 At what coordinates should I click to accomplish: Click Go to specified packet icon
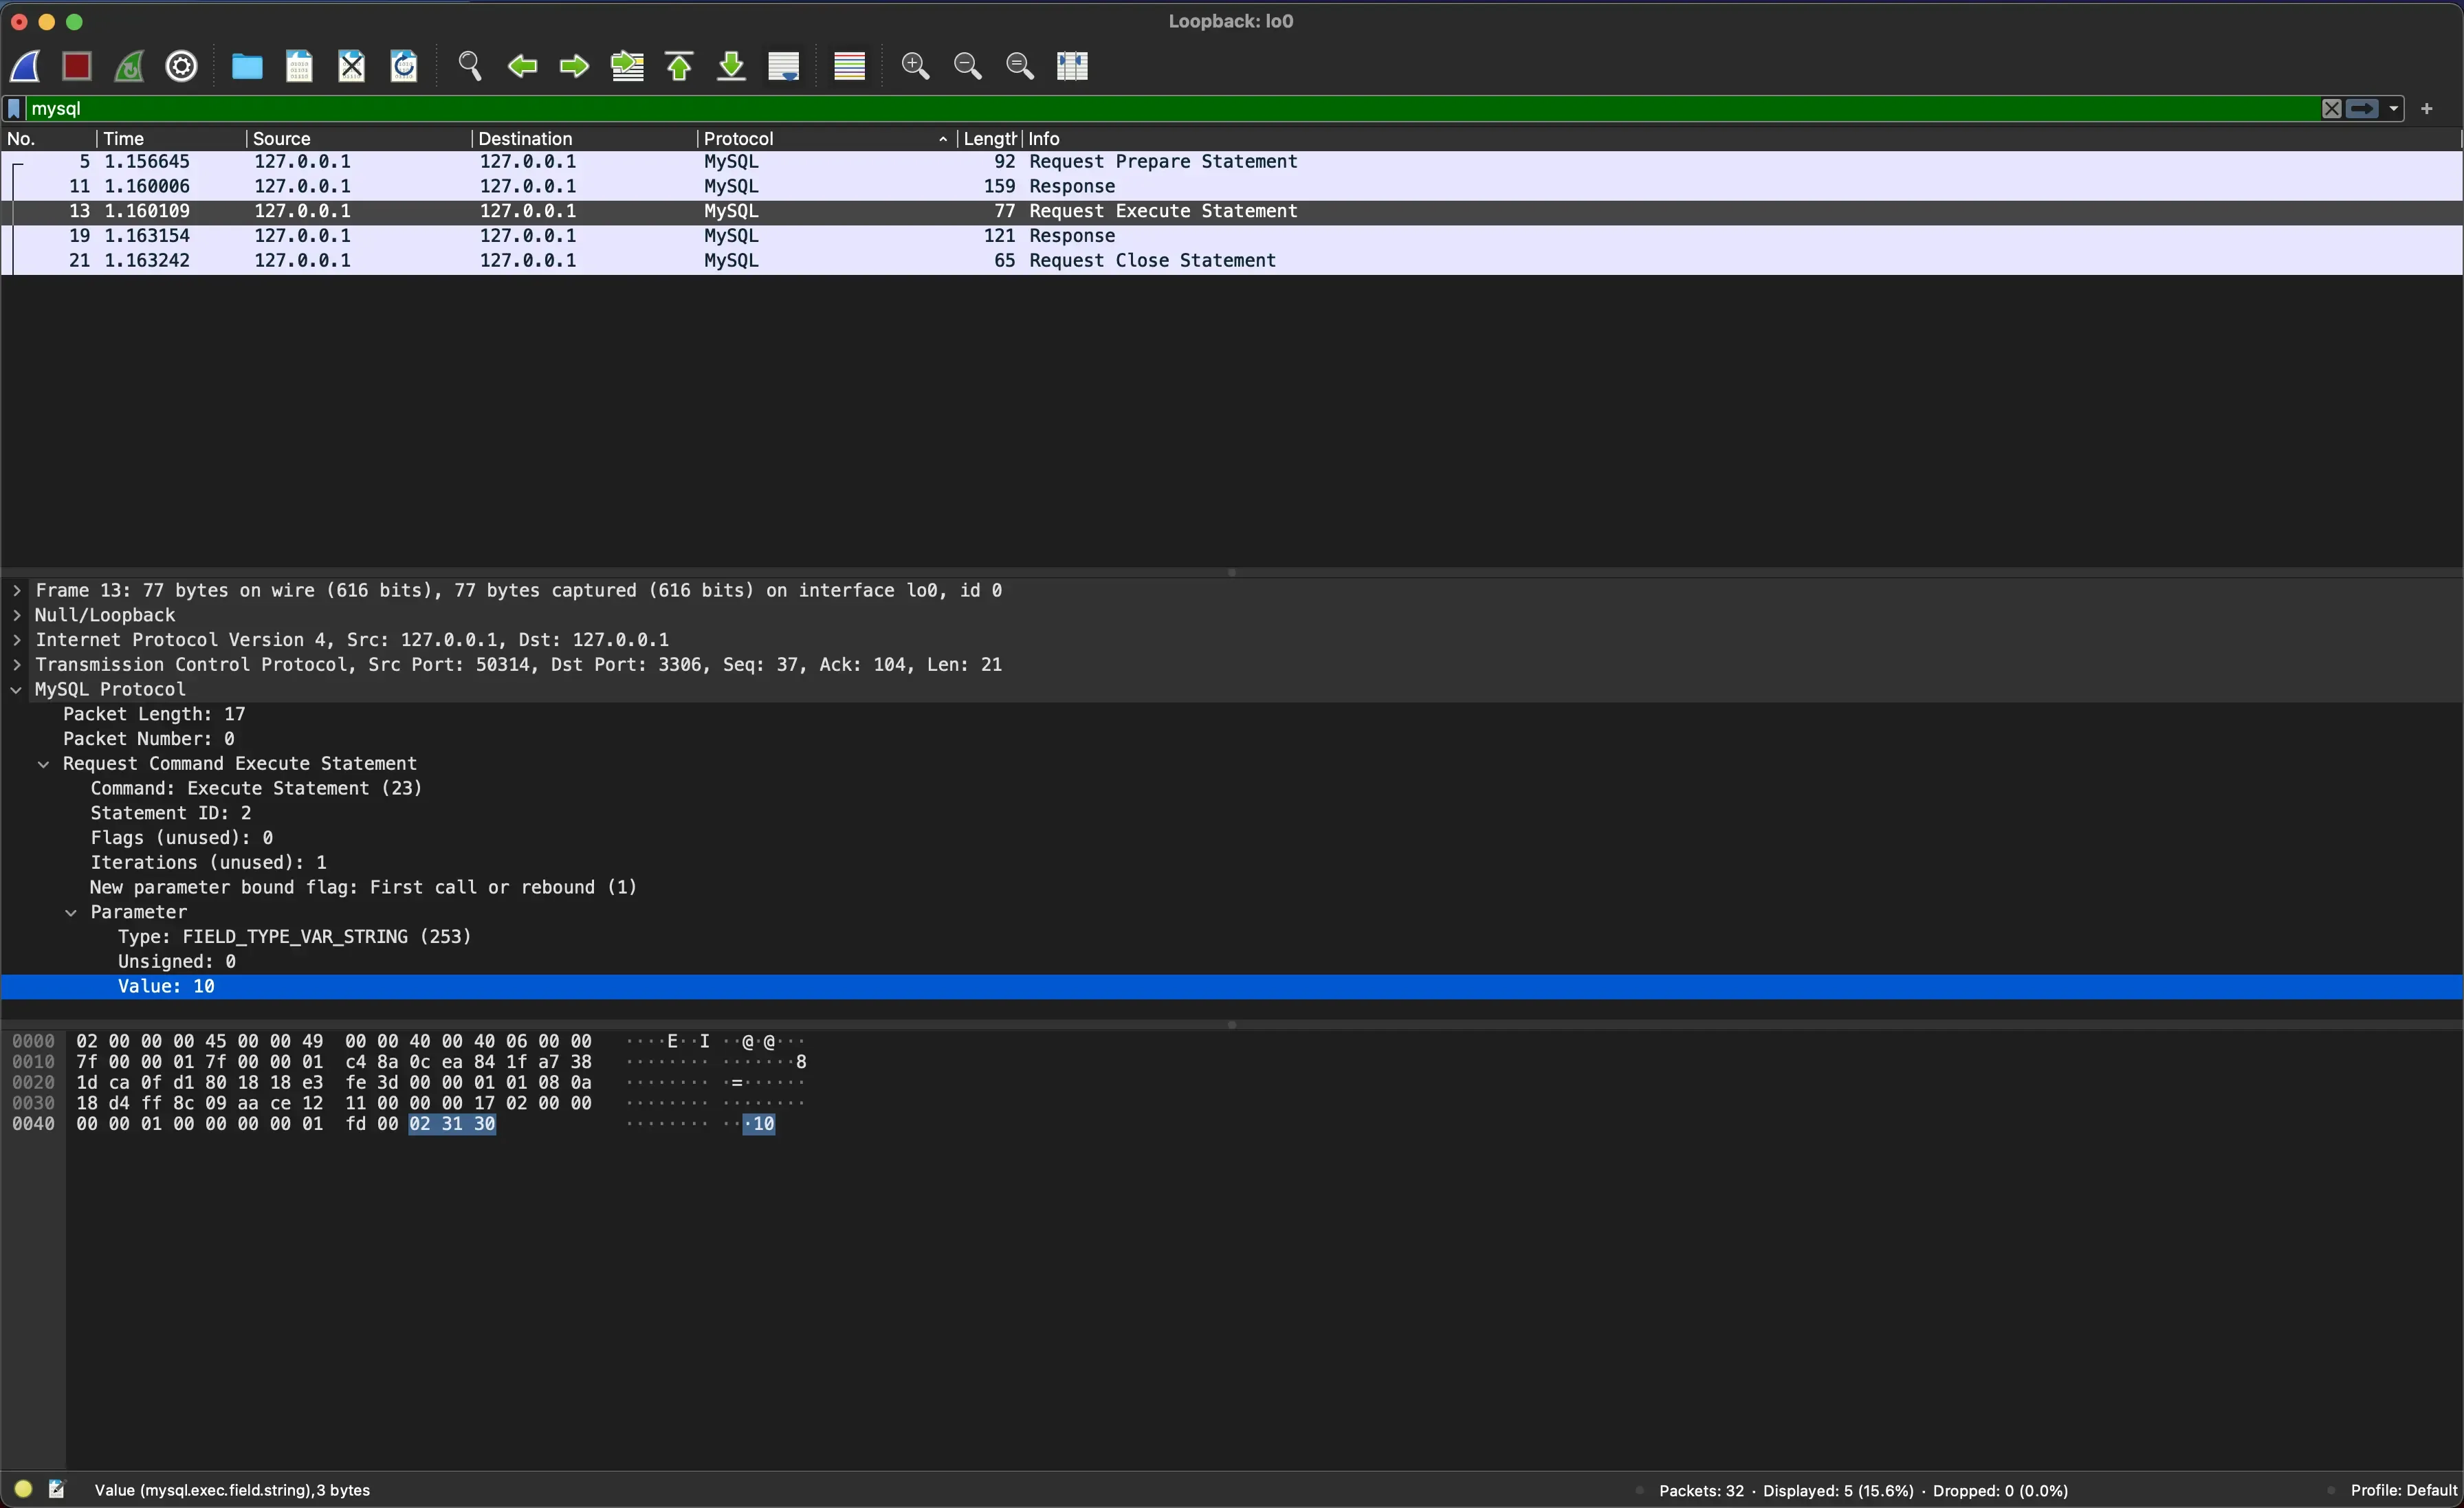[627, 66]
